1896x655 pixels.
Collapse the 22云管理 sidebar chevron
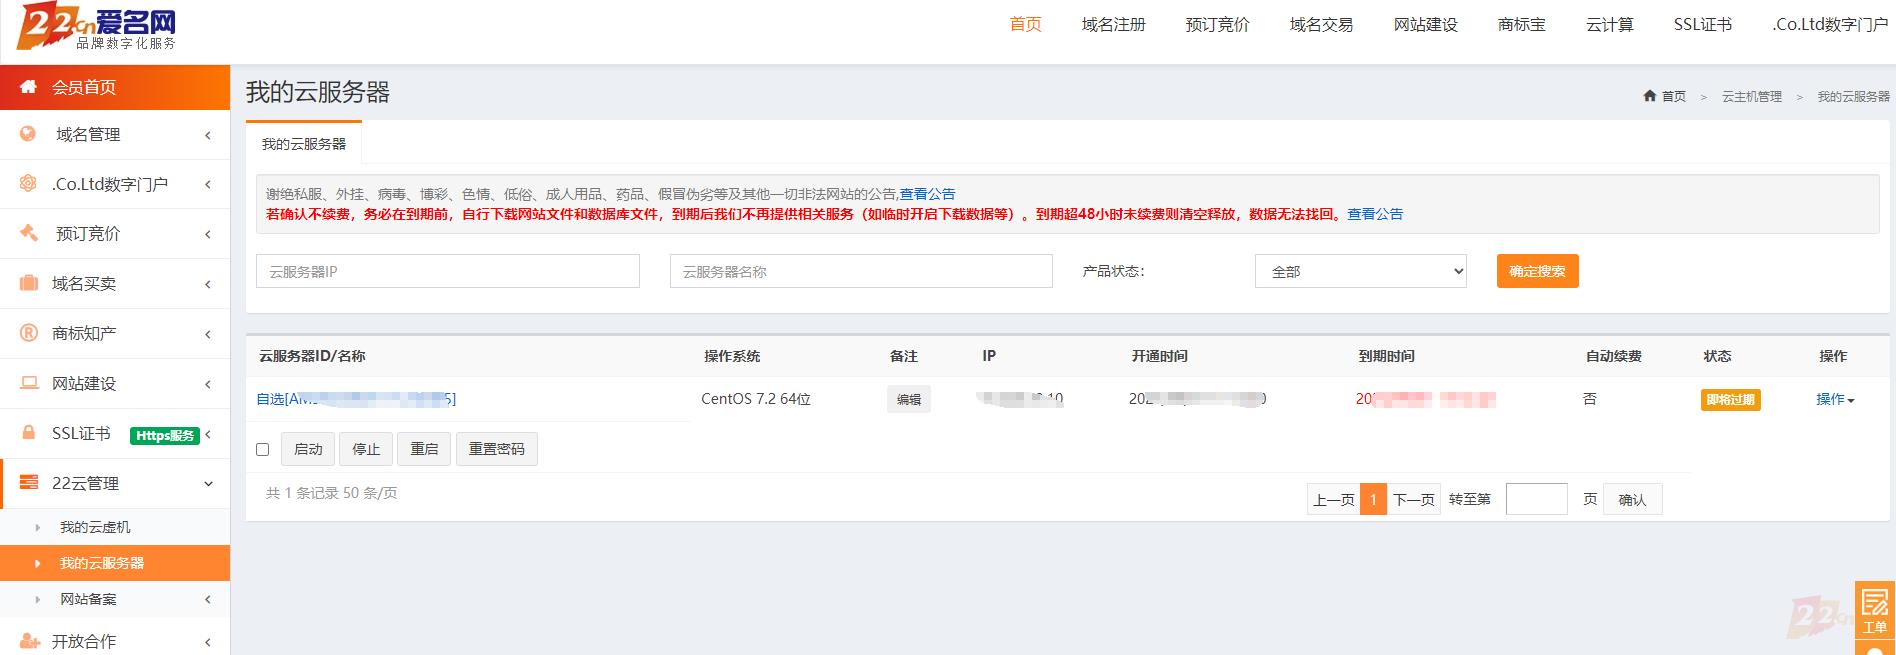click(208, 483)
